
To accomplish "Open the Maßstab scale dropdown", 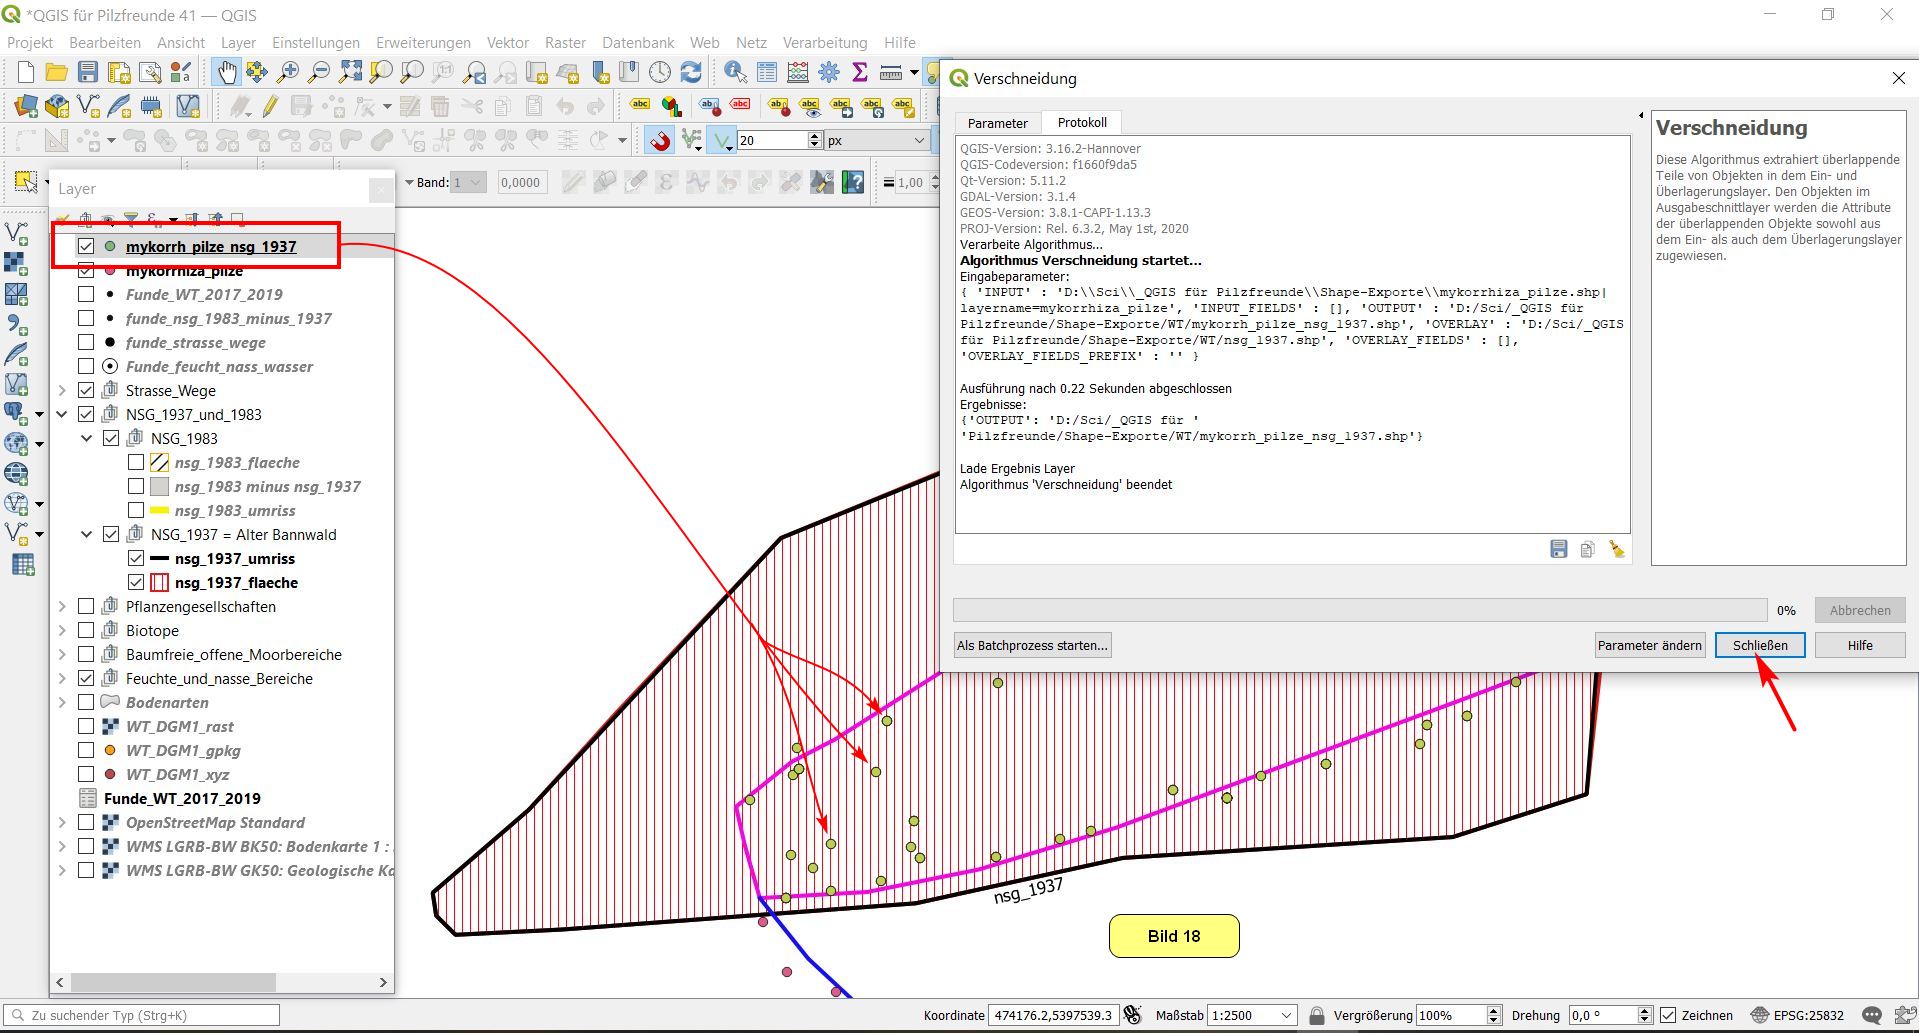I will click(x=1286, y=1015).
